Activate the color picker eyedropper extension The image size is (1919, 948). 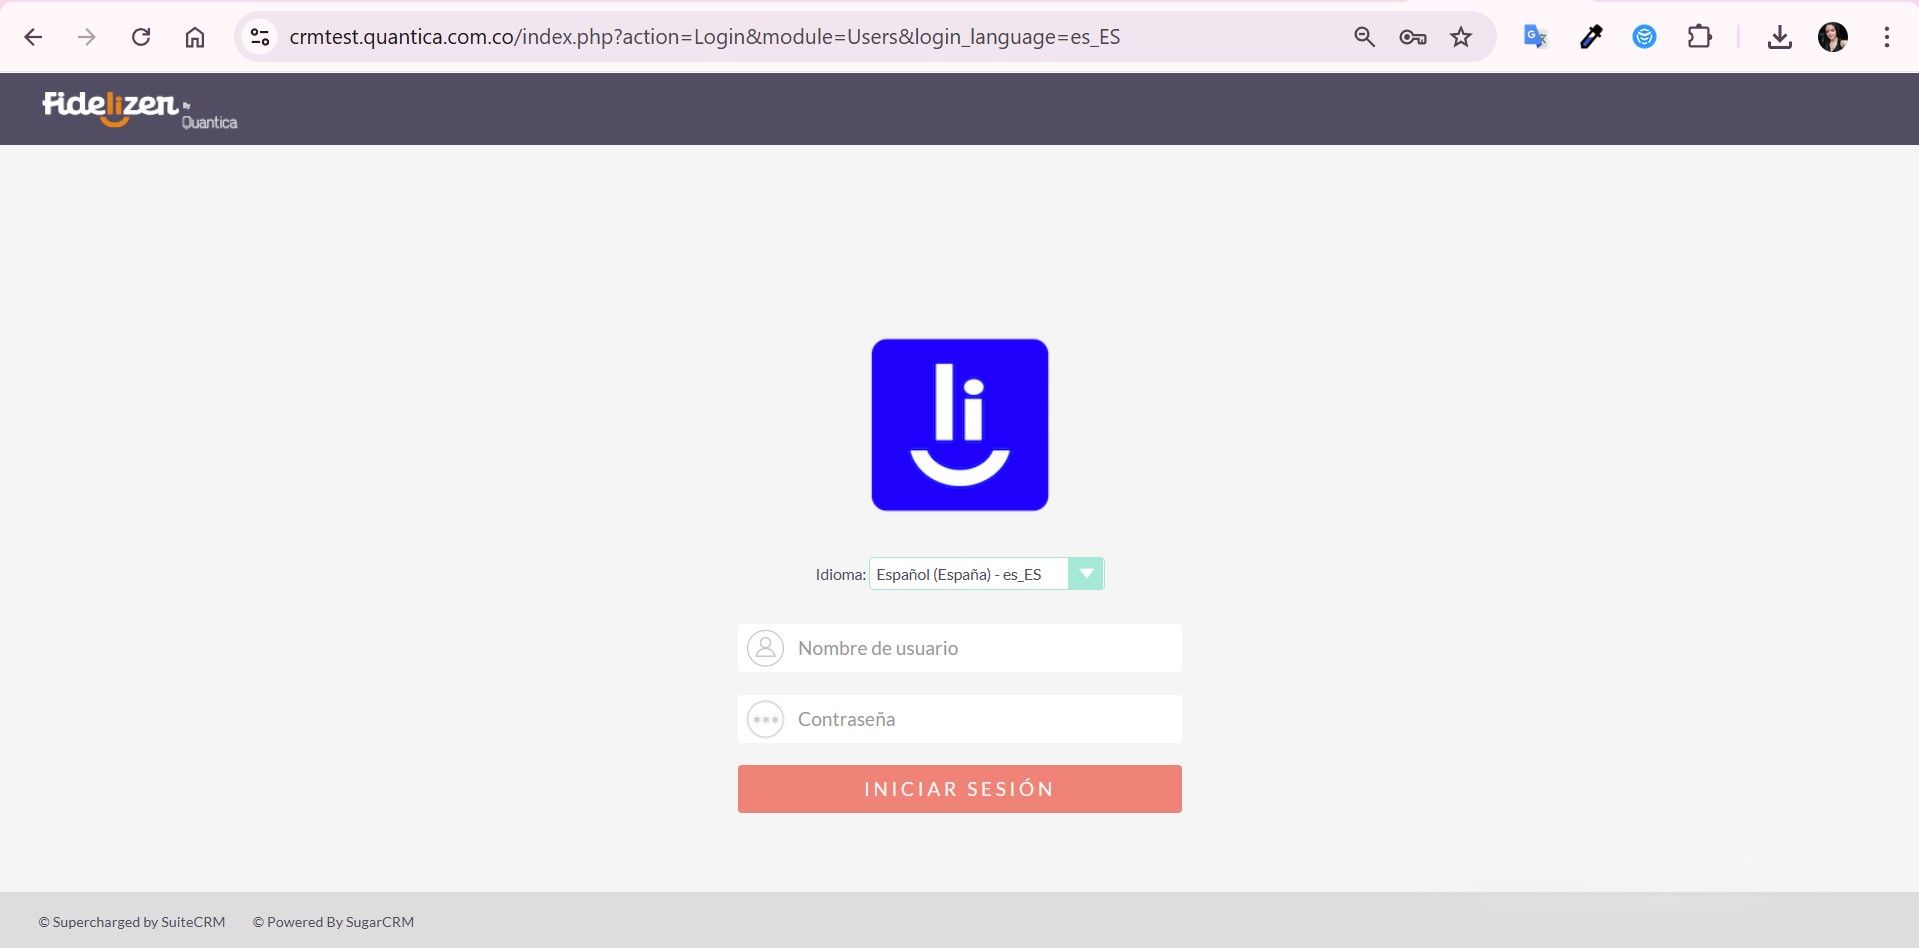[1590, 37]
